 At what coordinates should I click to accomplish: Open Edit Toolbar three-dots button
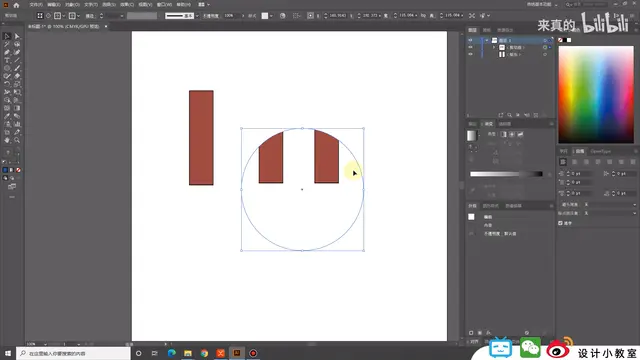coord(12,197)
